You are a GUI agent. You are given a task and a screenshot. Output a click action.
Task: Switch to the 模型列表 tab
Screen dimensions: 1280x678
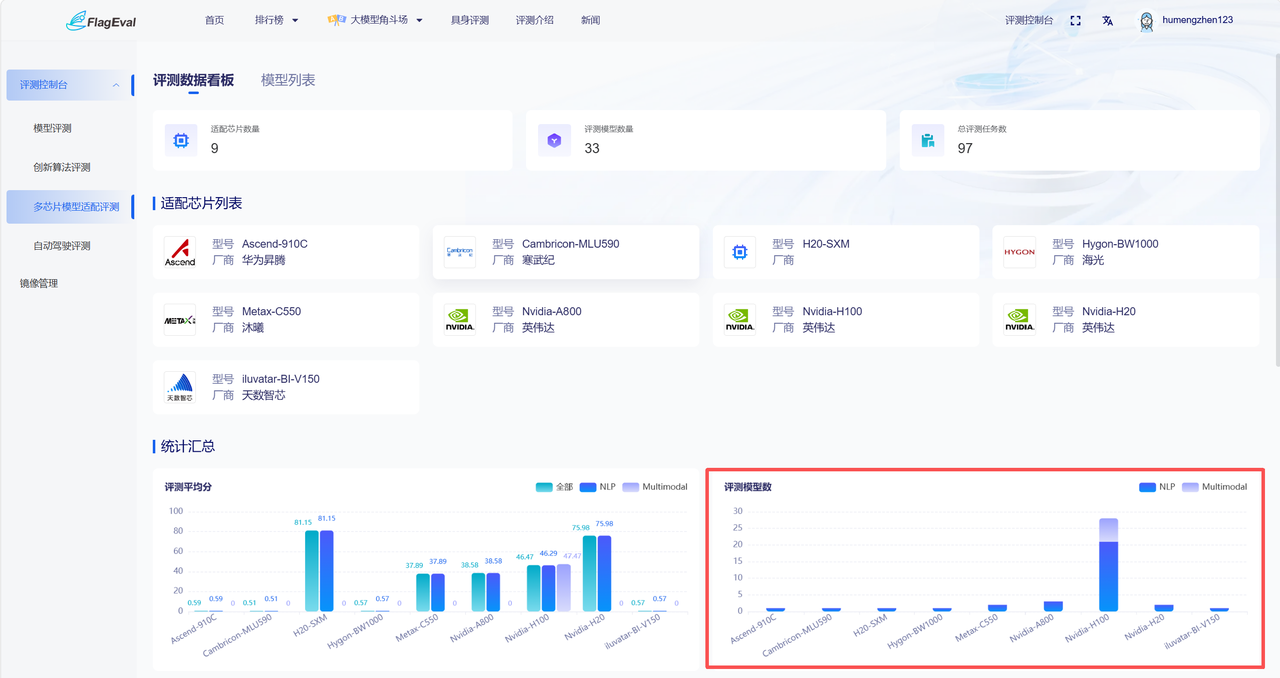288,80
